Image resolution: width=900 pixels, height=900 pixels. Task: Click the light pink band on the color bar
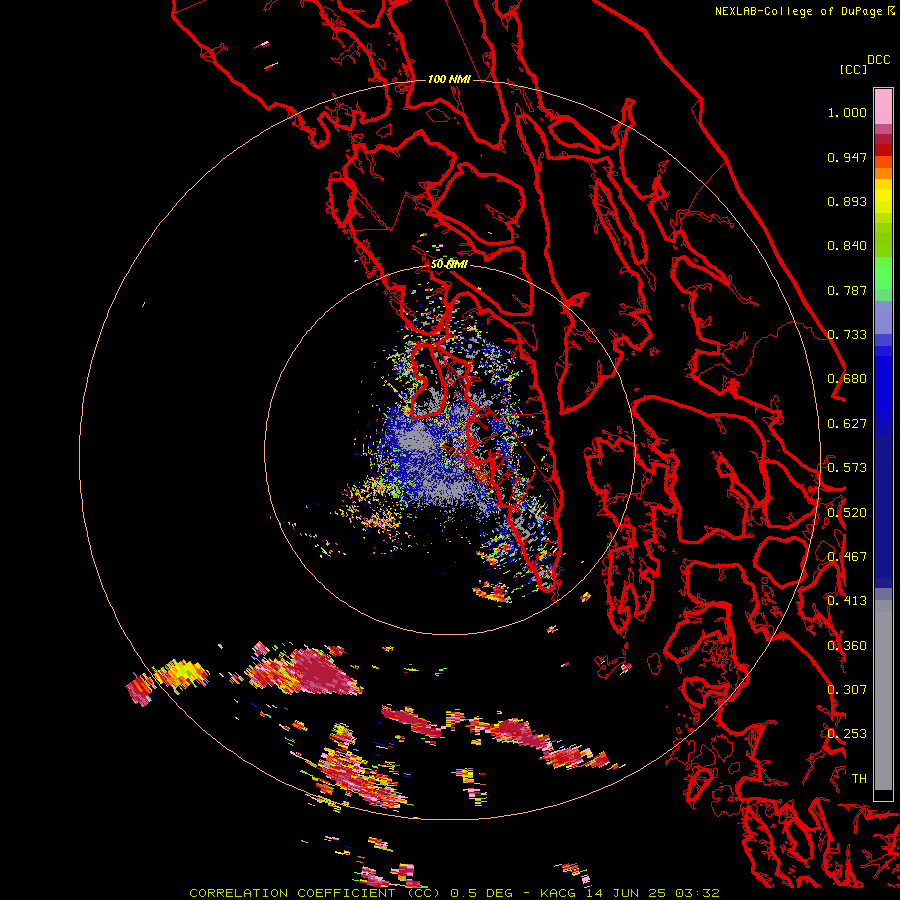[x=883, y=106]
